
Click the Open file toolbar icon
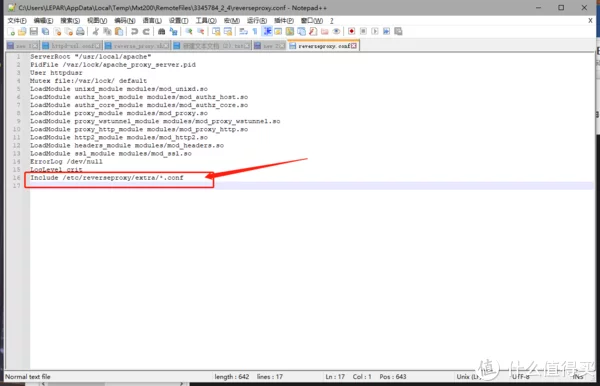pos(22,32)
